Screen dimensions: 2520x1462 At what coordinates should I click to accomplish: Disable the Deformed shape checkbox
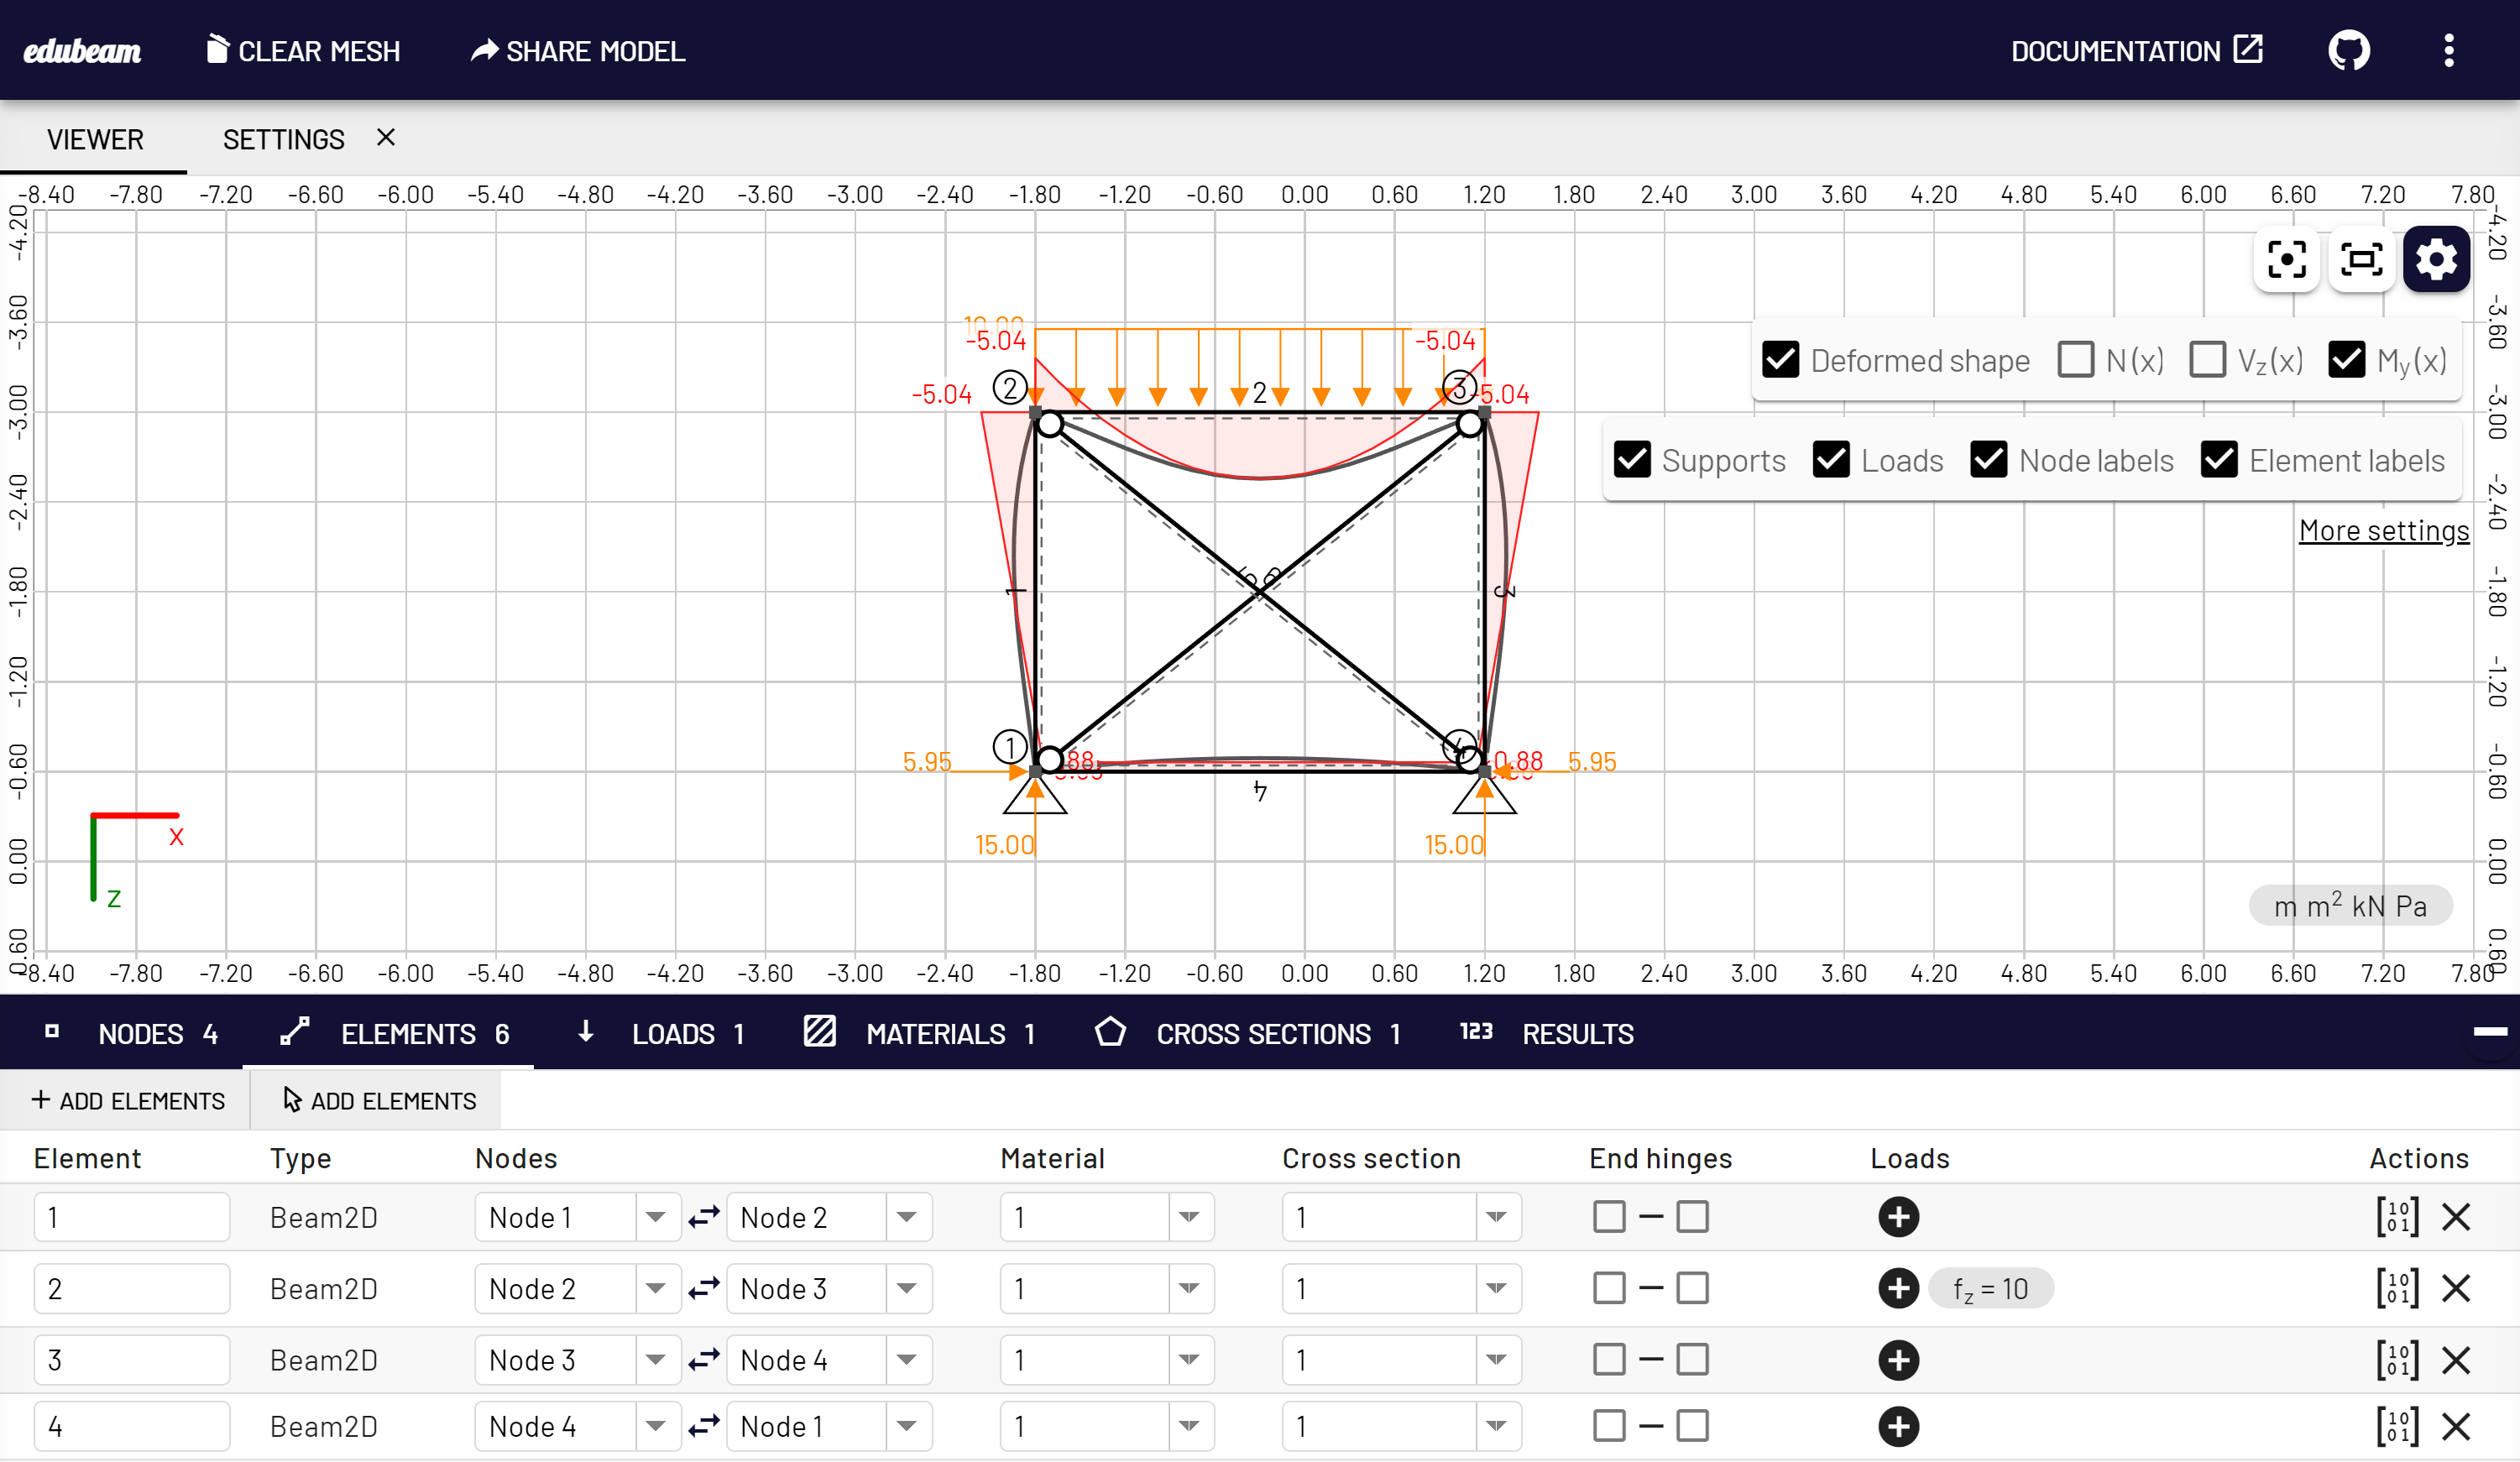1780,360
